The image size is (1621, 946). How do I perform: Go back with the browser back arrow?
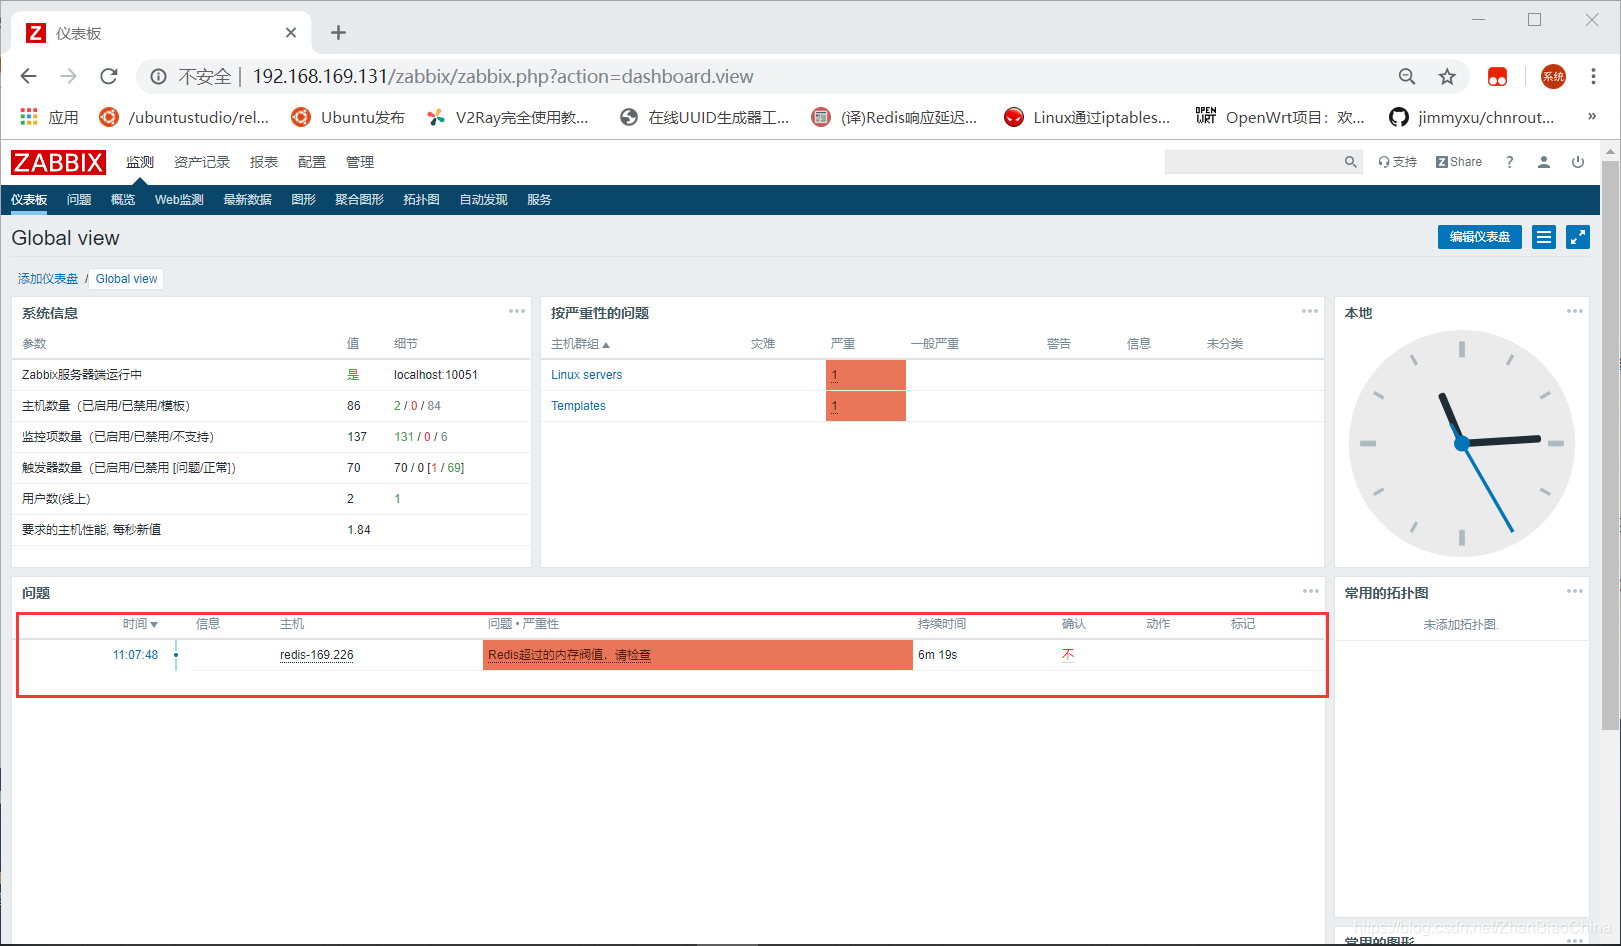point(28,76)
